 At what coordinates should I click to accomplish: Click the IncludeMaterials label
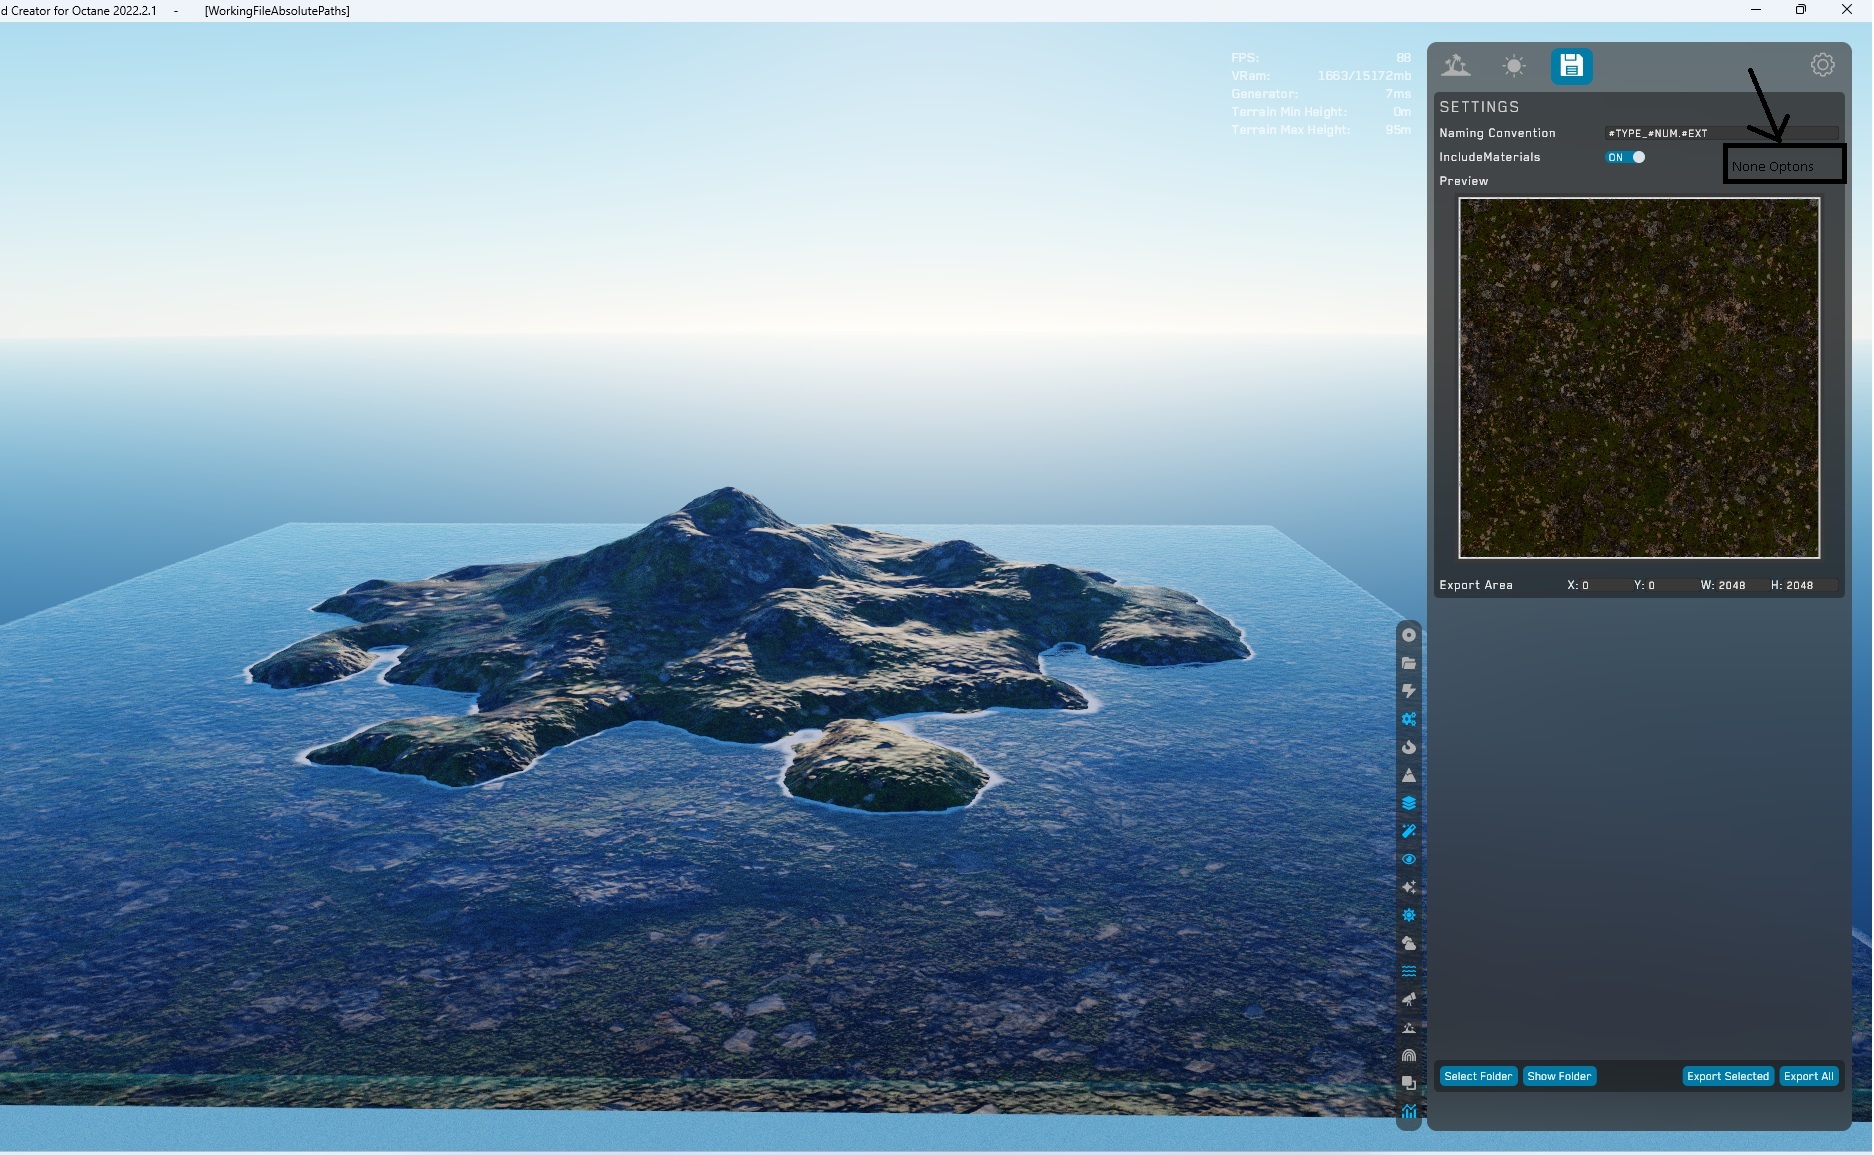(x=1489, y=157)
